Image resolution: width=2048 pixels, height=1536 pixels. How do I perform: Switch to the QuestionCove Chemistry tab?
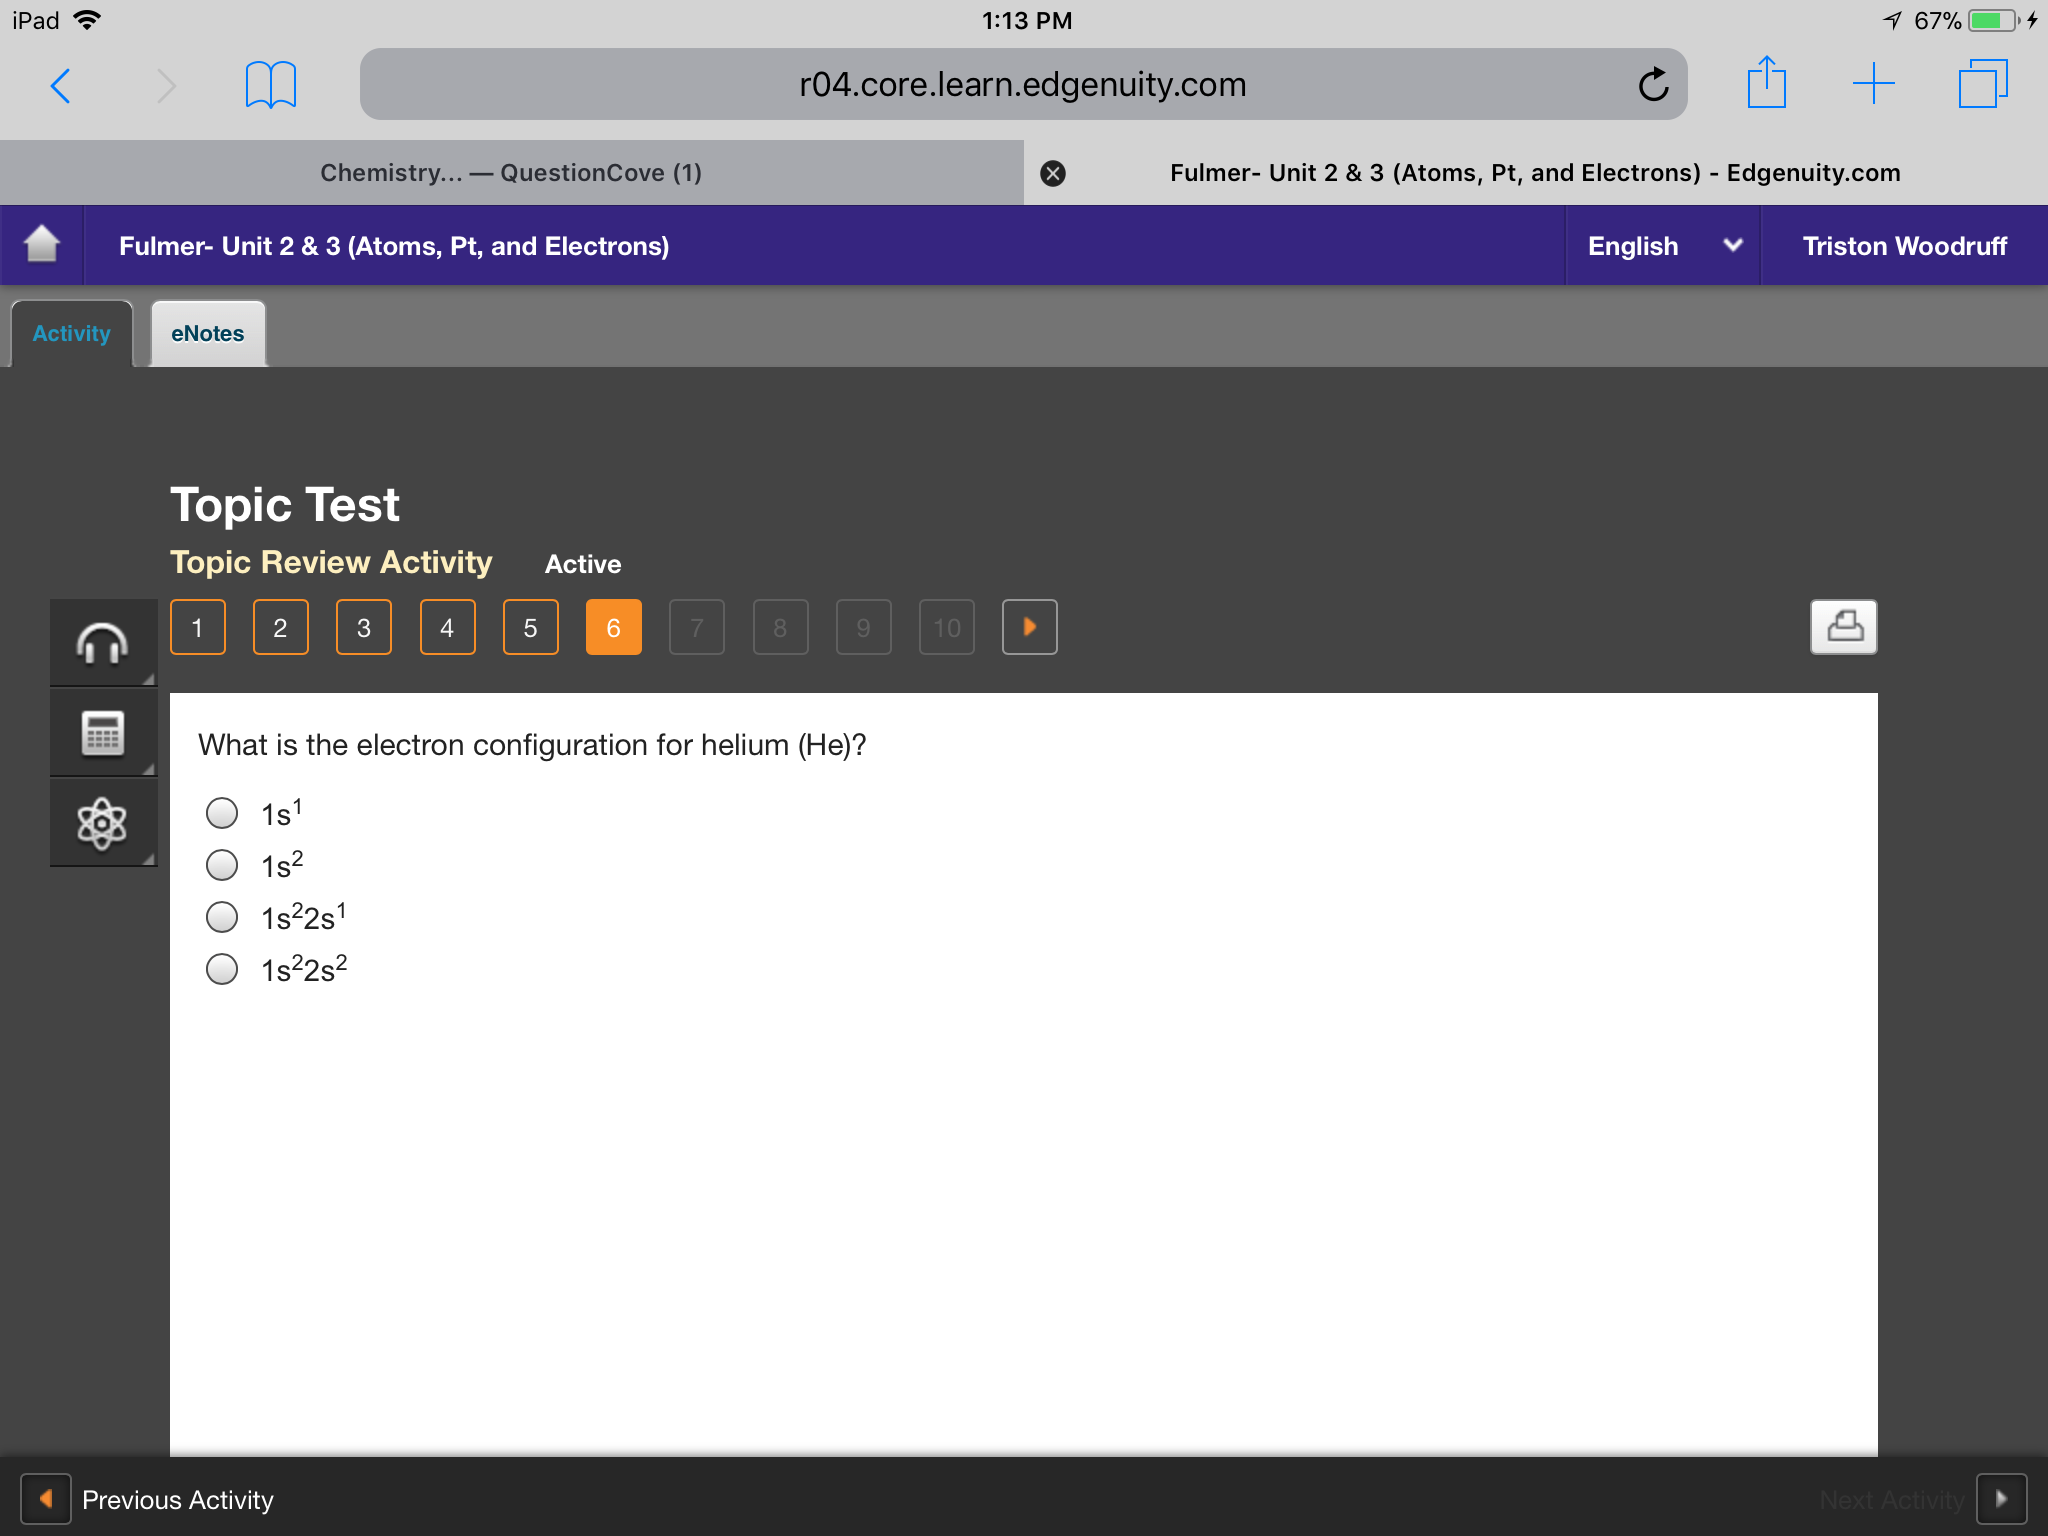pyautogui.click(x=511, y=173)
